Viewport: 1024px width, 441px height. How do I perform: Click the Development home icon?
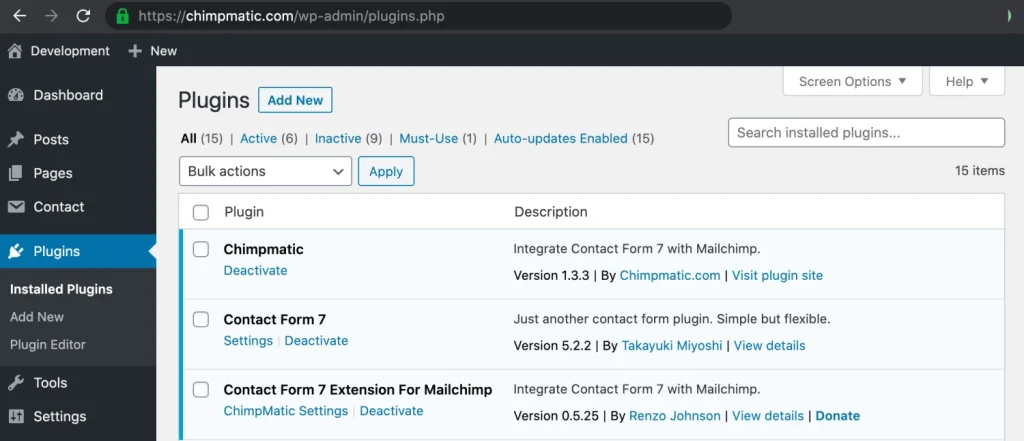[15, 51]
